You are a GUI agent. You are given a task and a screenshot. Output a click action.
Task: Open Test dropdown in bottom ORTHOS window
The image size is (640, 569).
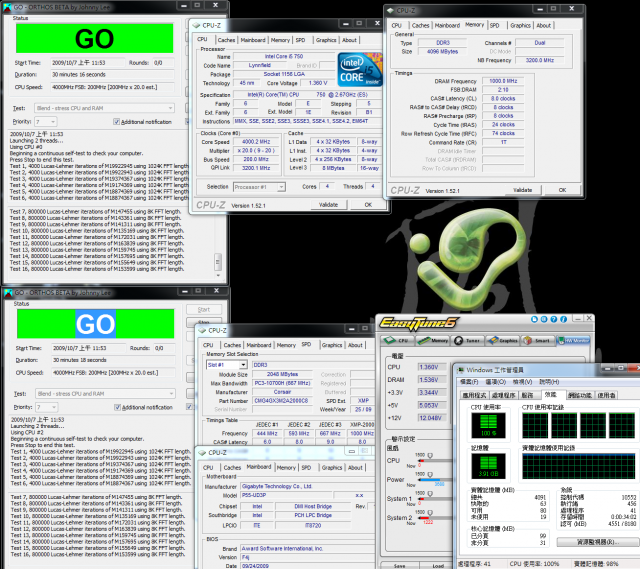pos(105,393)
